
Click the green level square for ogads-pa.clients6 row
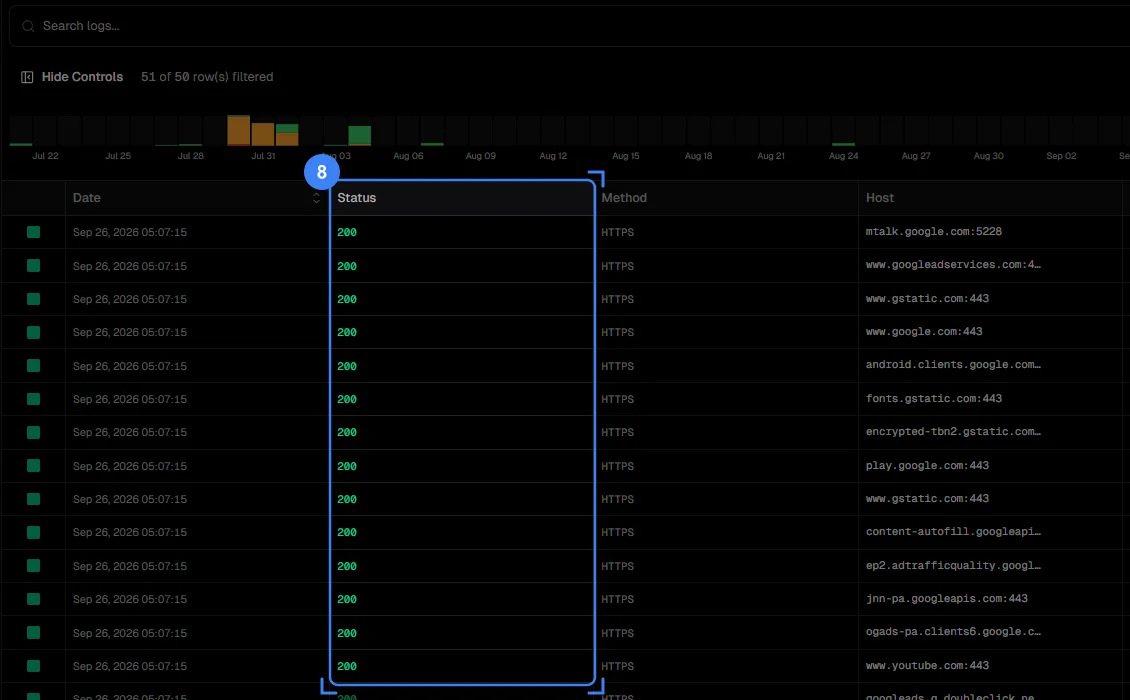(33, 632)
